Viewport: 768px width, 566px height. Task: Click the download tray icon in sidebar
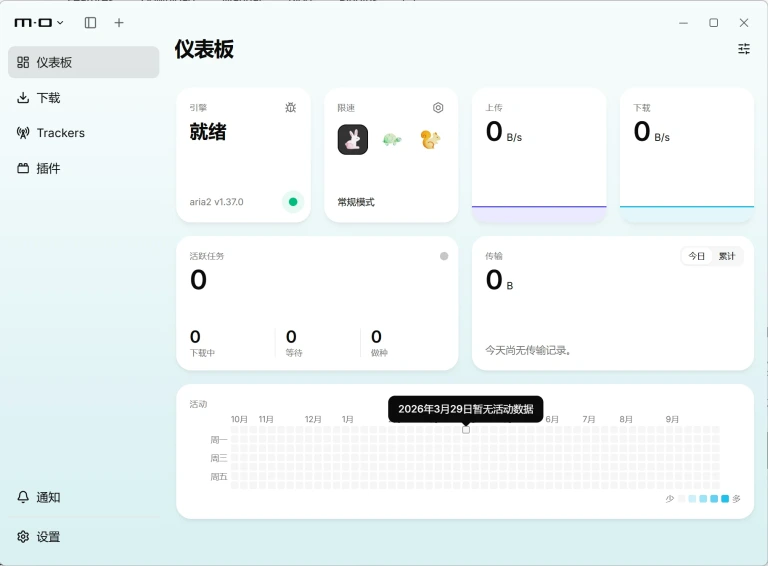click(23, 98)
